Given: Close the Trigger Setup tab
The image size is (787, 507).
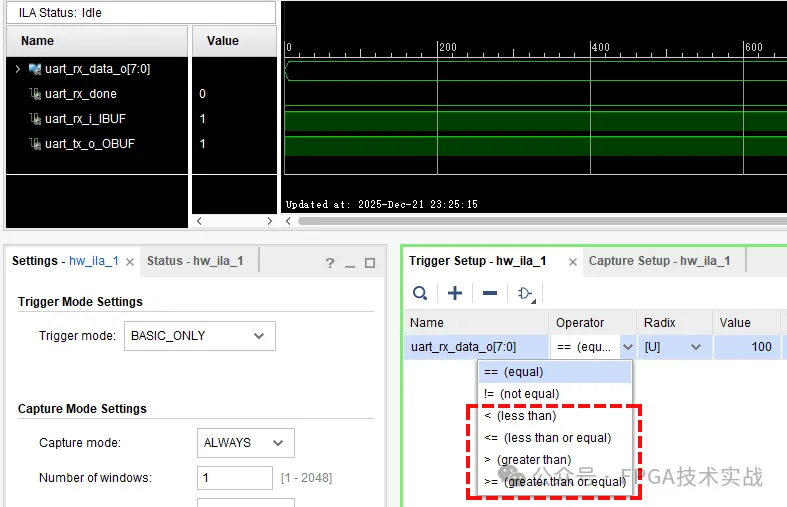Looking at the screenshot, I should 573,262.
